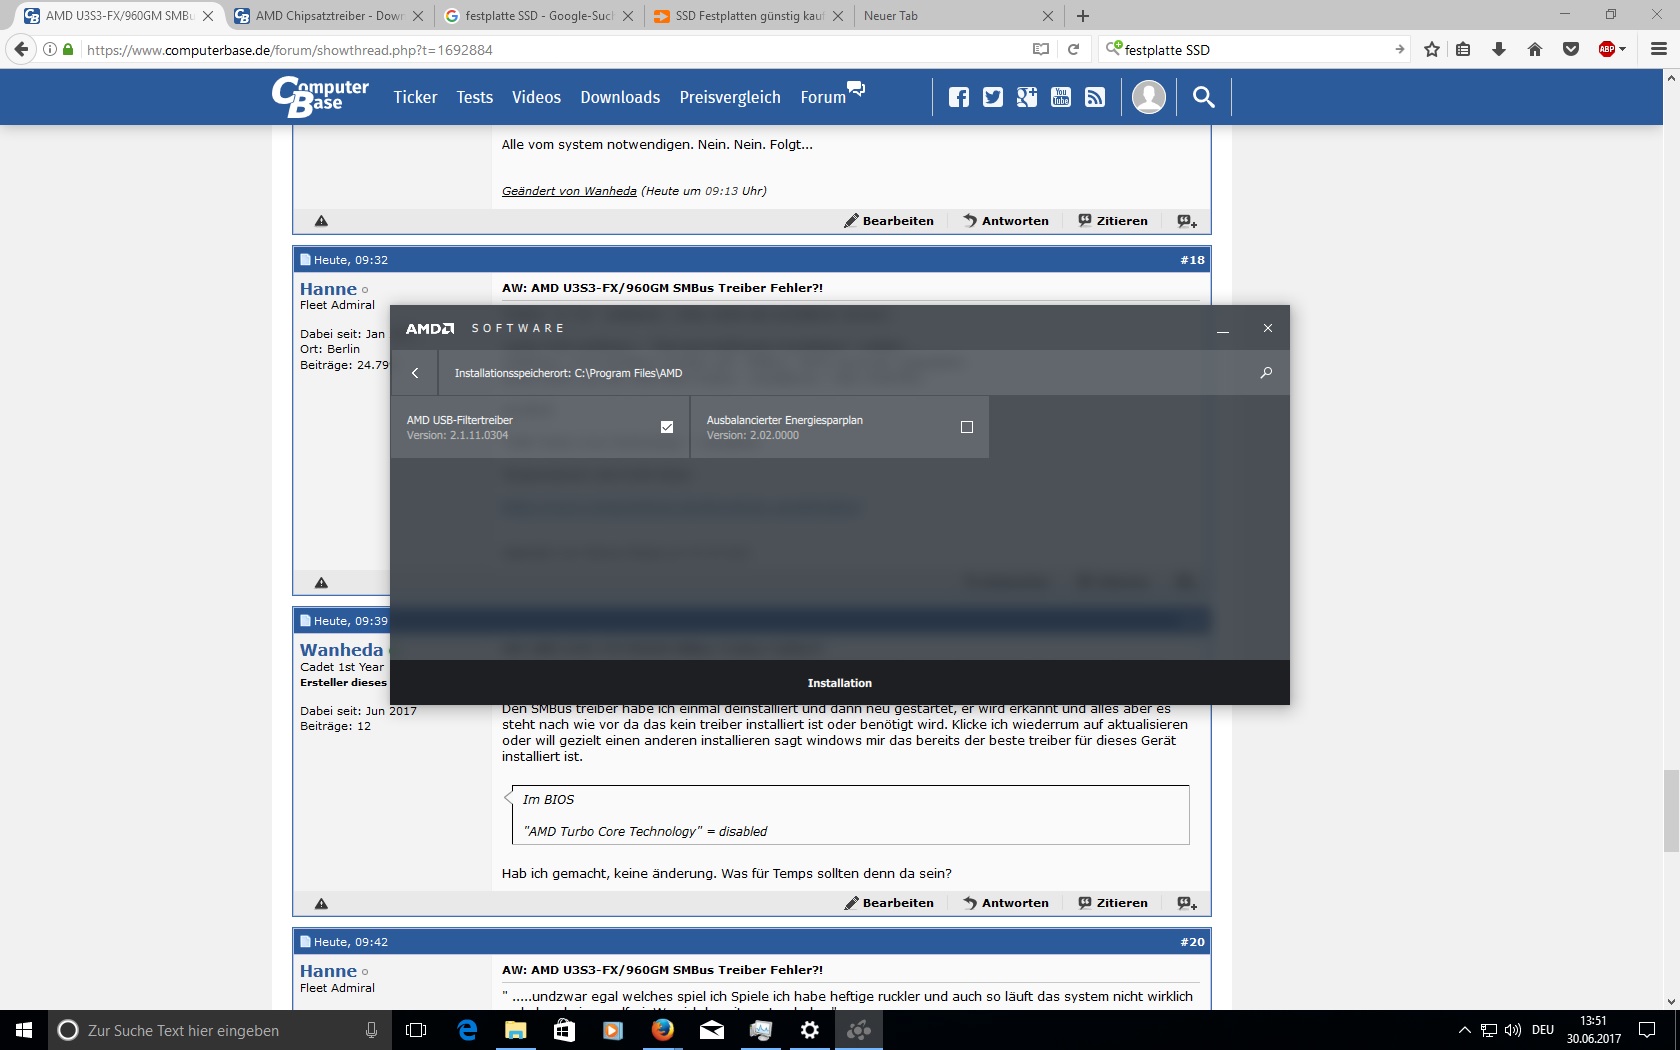
Task: Click multi-quote icon in top post
Action: click(1187, 221)
